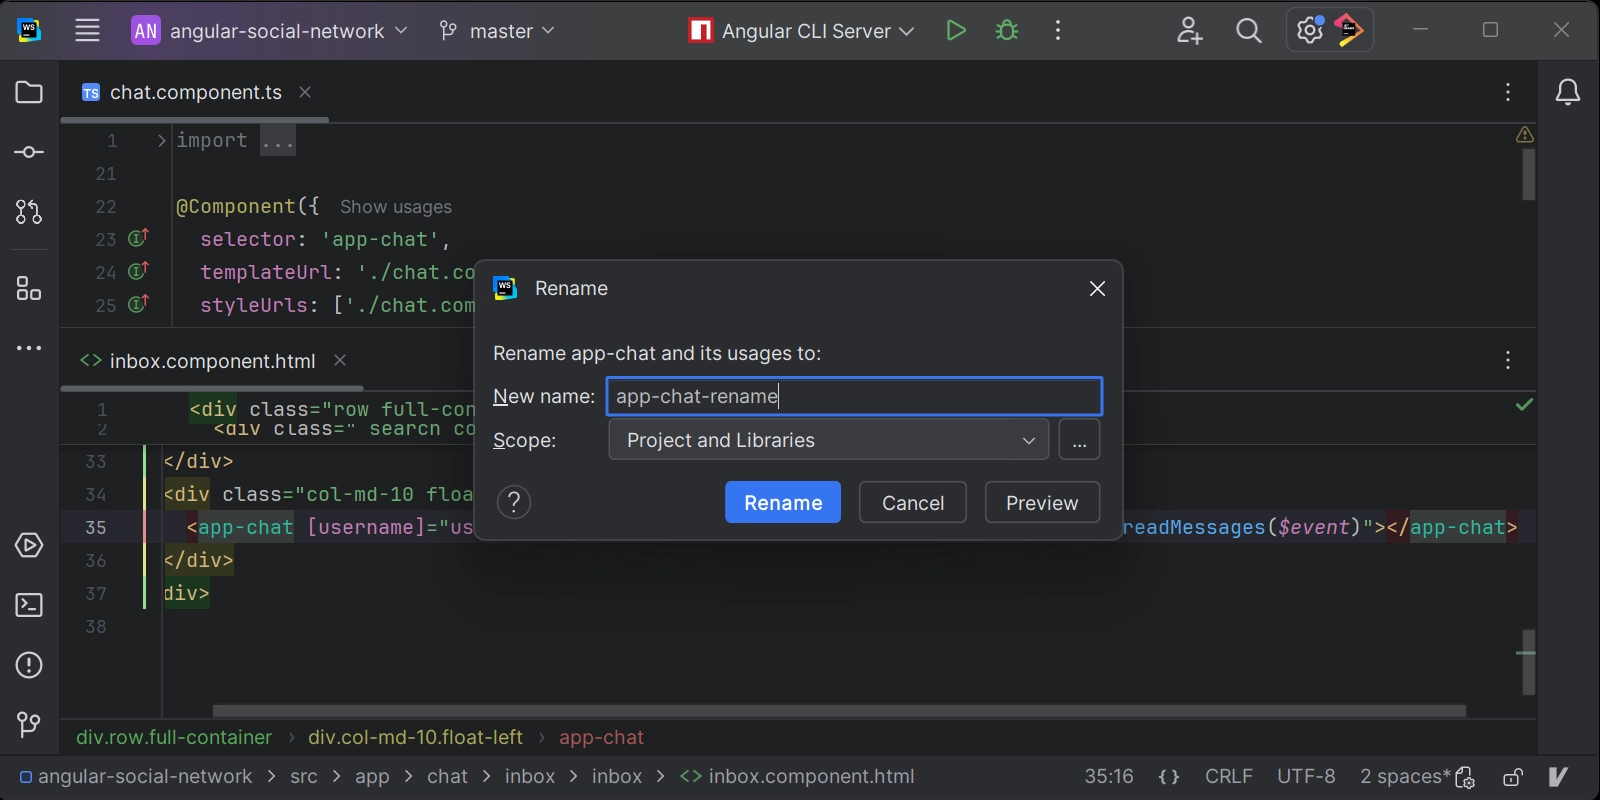Open tab options for inbox.component.html pane
The height and width of the screenshot is (800, 1600).
1508,361
